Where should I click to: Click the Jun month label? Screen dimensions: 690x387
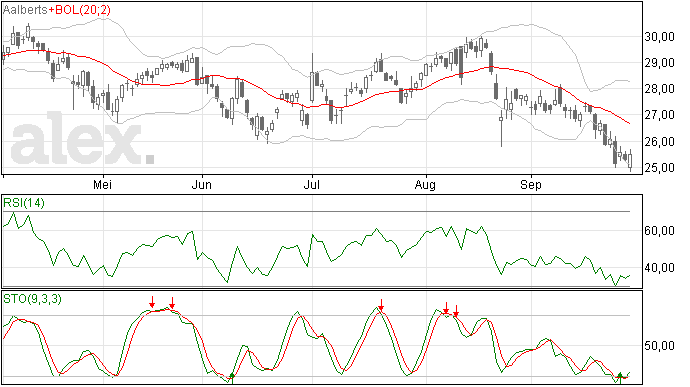pyautogui.click(x=202, y=184)
